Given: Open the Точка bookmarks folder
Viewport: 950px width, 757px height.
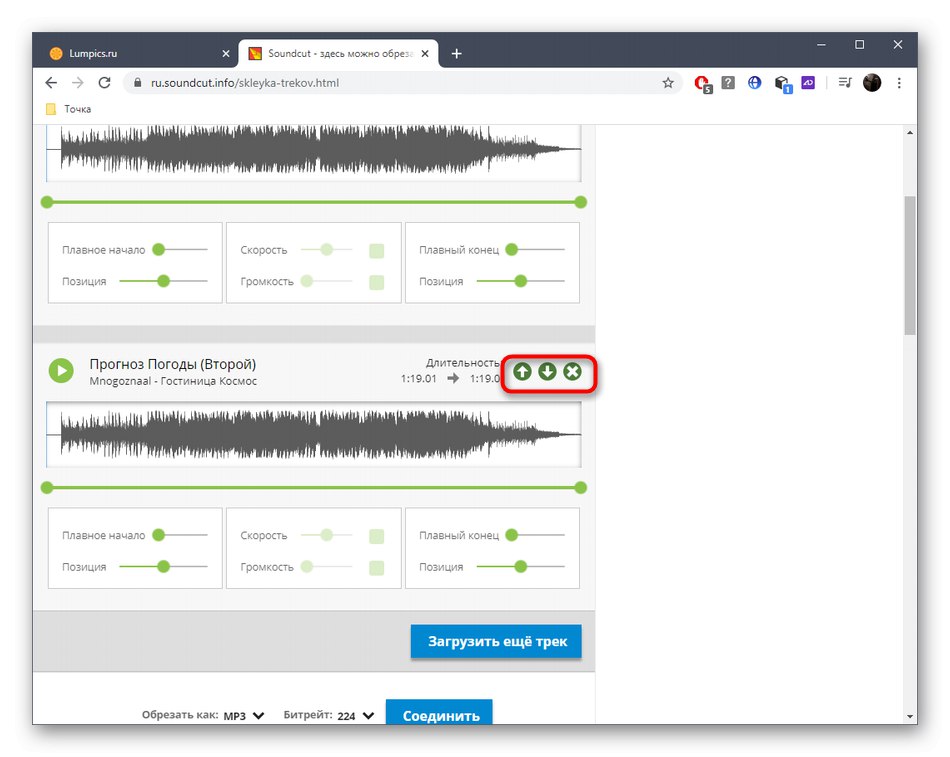Looking at the screenshot, I should coord(68,109).
